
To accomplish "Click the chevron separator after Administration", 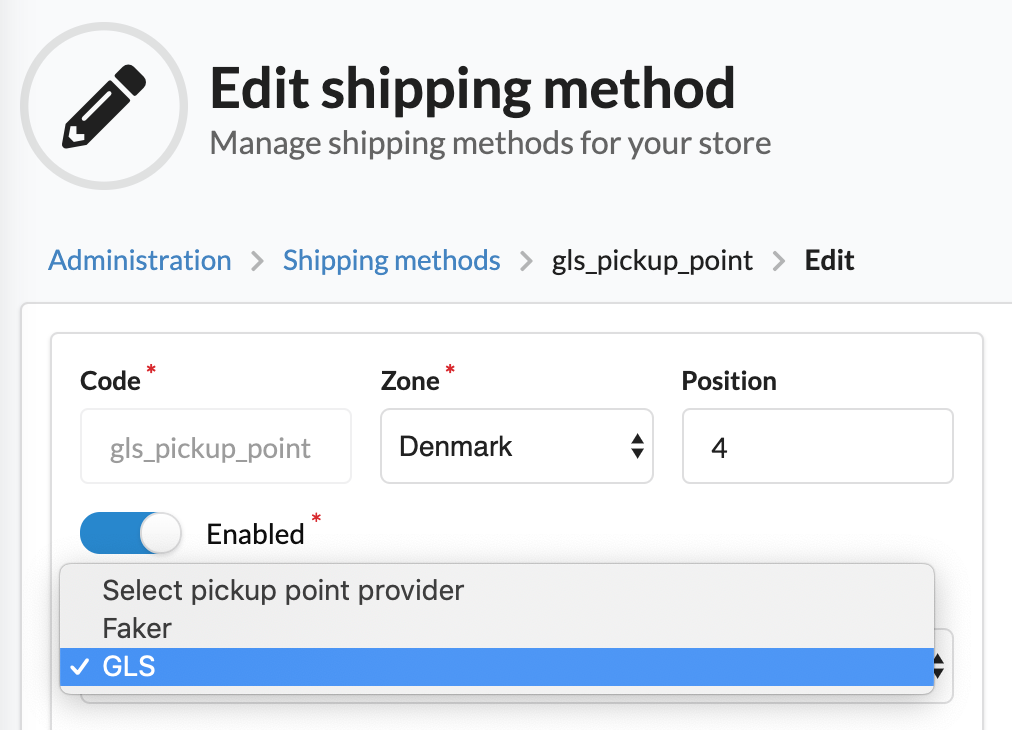I will point(258,262).
